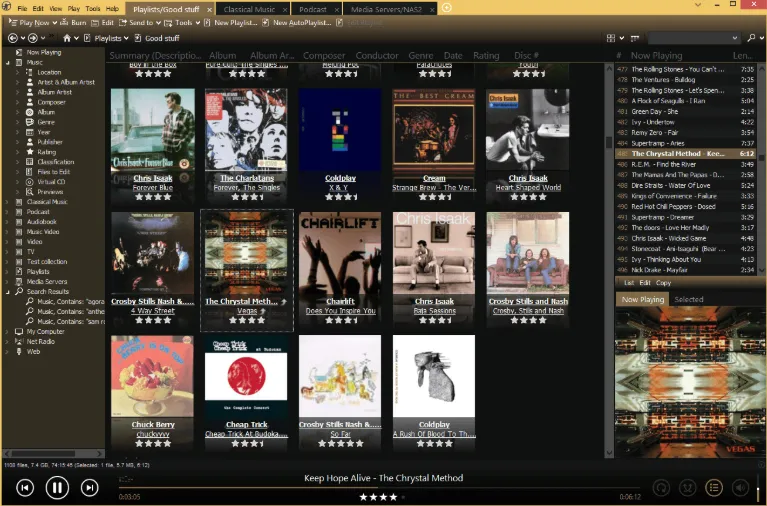
Task: Switch to the Selected tab
Action: [x=688, y=299]
